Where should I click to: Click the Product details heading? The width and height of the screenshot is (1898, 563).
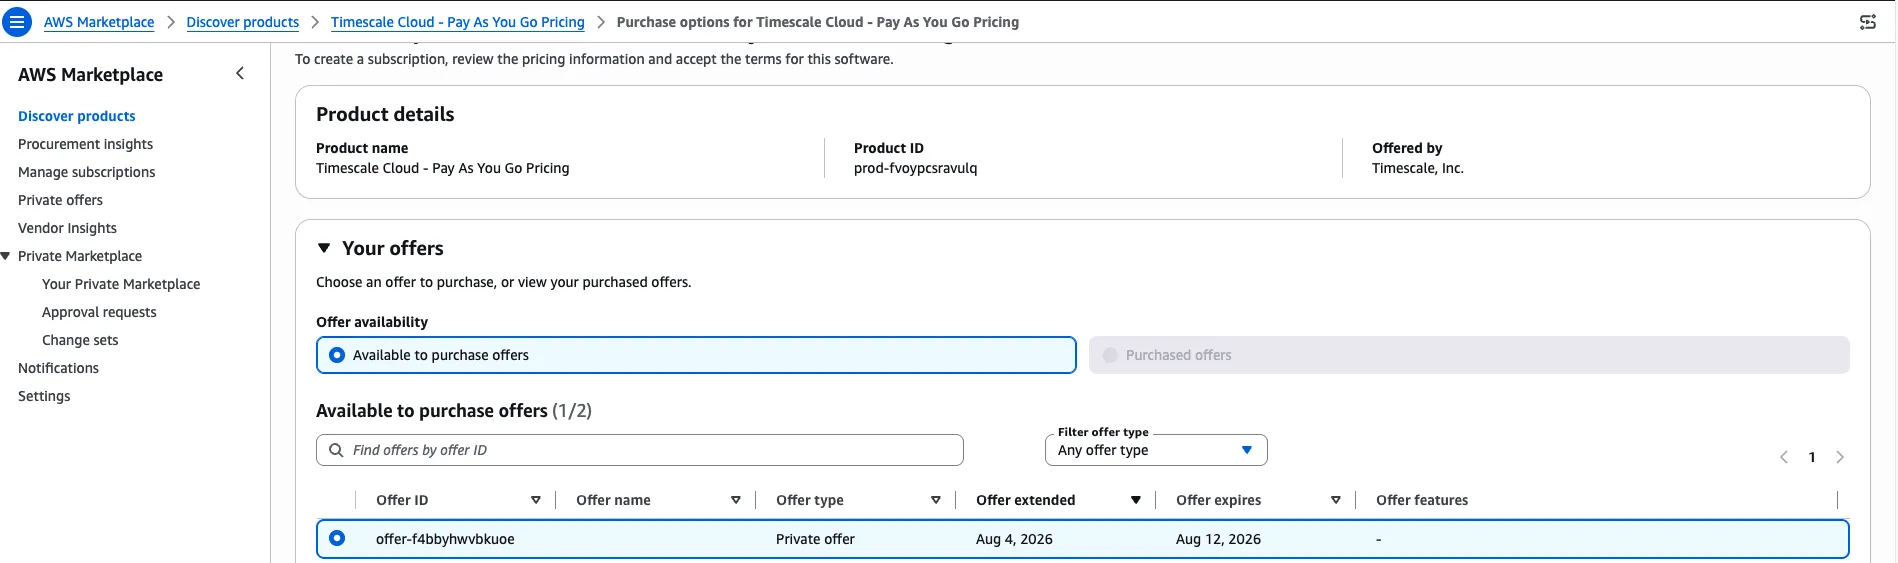click(385, 114)
